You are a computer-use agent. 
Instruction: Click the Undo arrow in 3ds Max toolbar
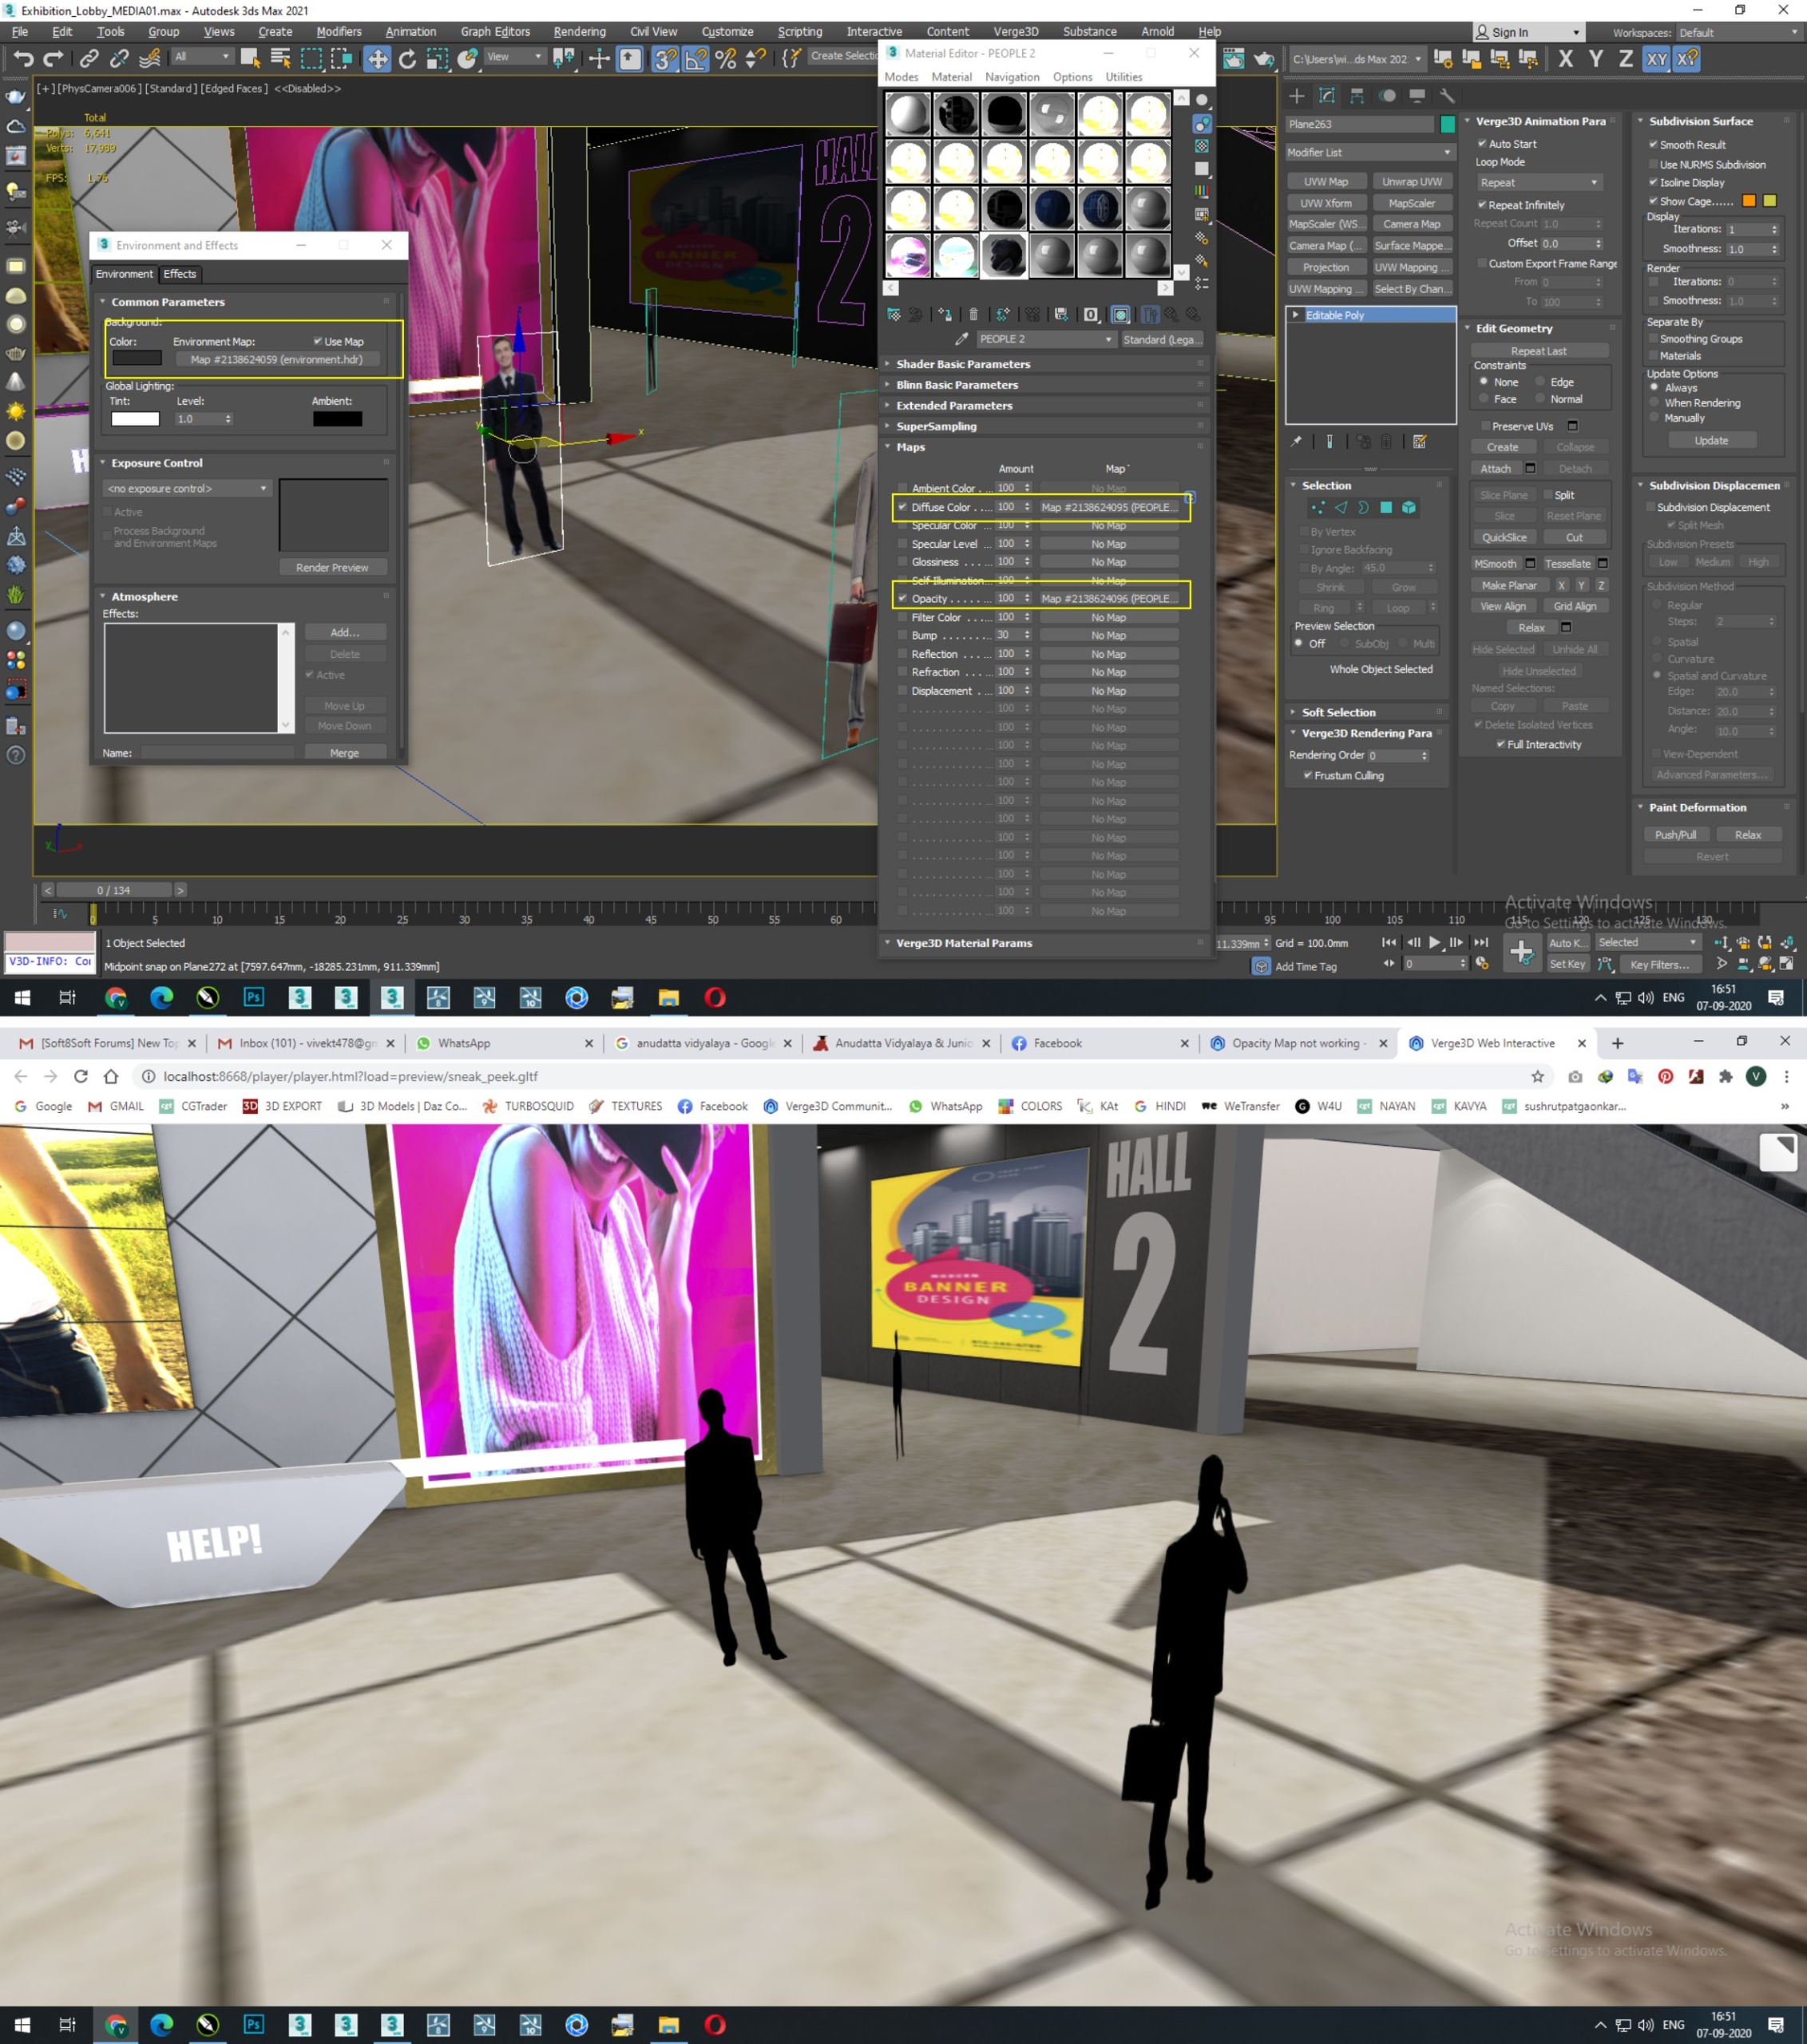click(x=24, y=58)
